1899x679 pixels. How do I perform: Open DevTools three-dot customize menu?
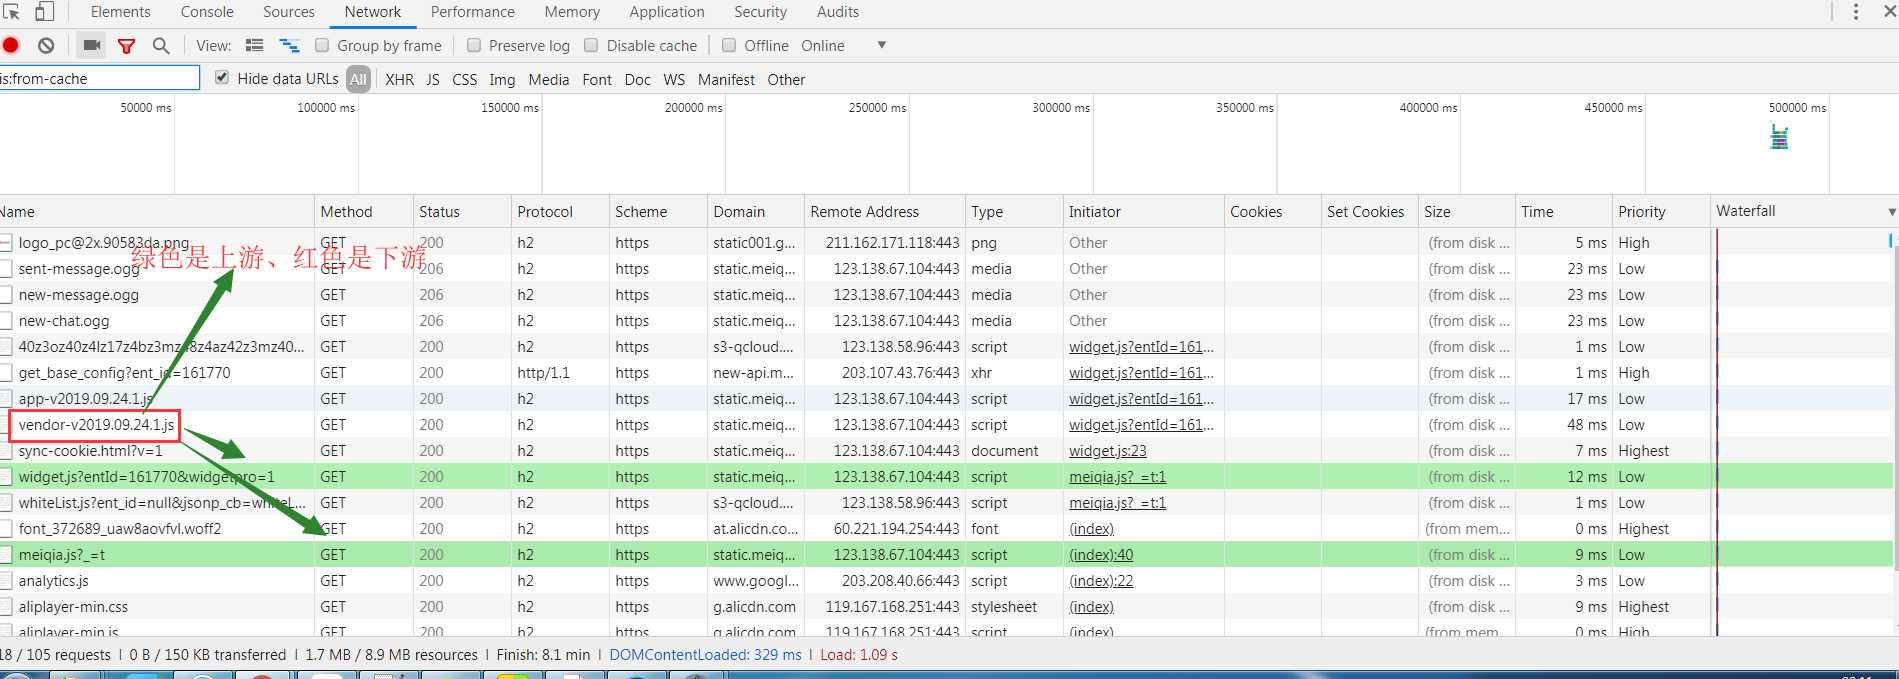[1856, 12]
